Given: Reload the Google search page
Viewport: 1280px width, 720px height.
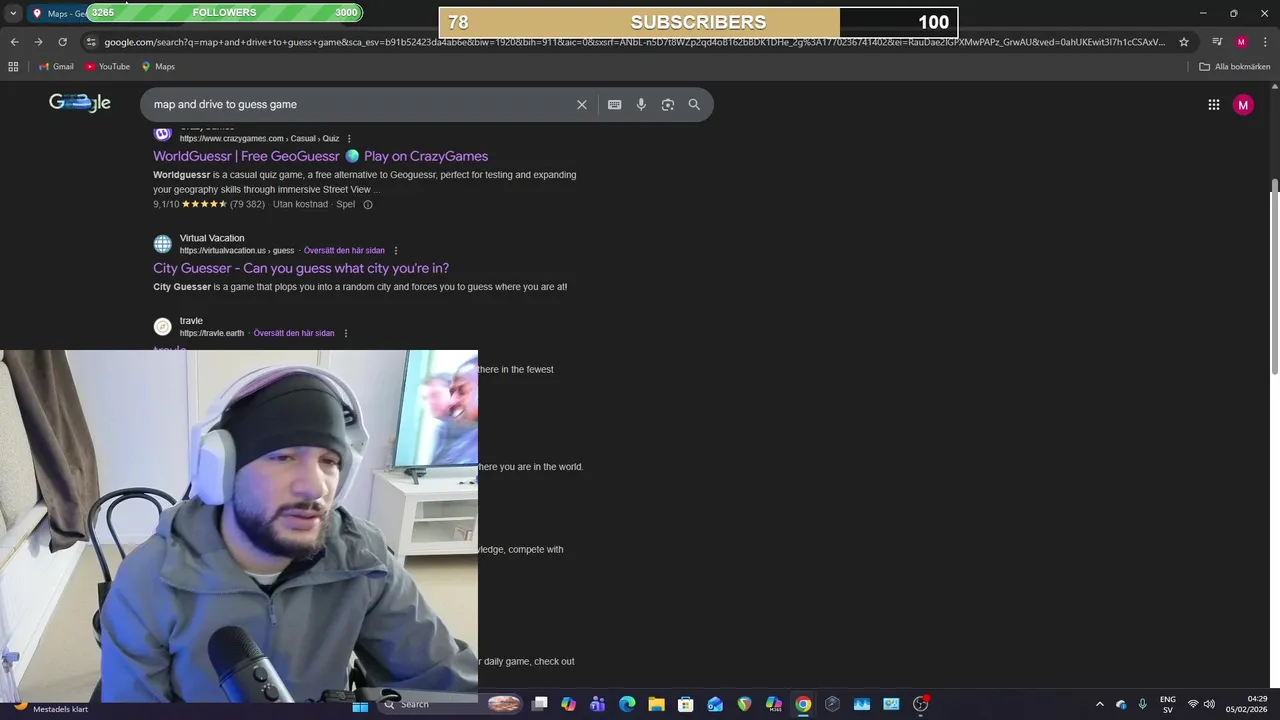Looking at the screenshot, I should point(62,42).
